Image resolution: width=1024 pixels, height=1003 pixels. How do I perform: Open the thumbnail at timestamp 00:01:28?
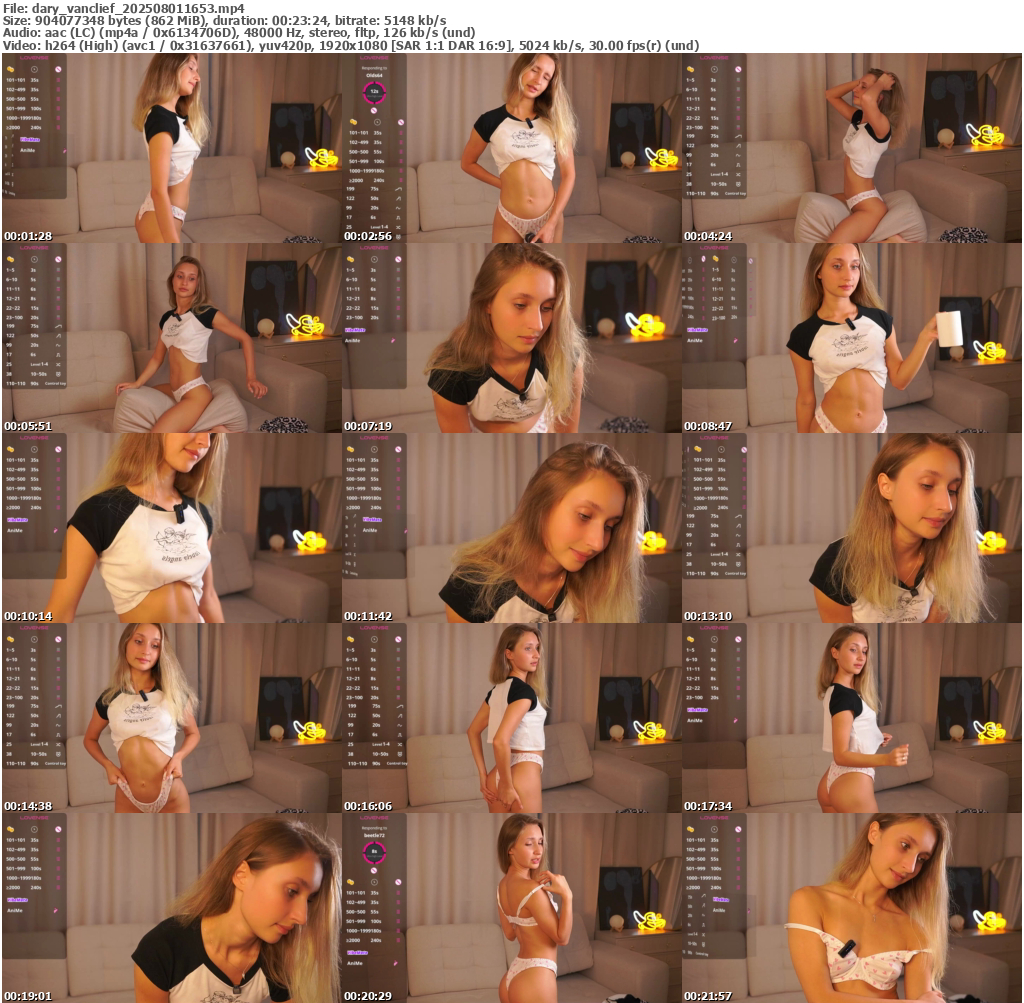click(x=171, y=148)
